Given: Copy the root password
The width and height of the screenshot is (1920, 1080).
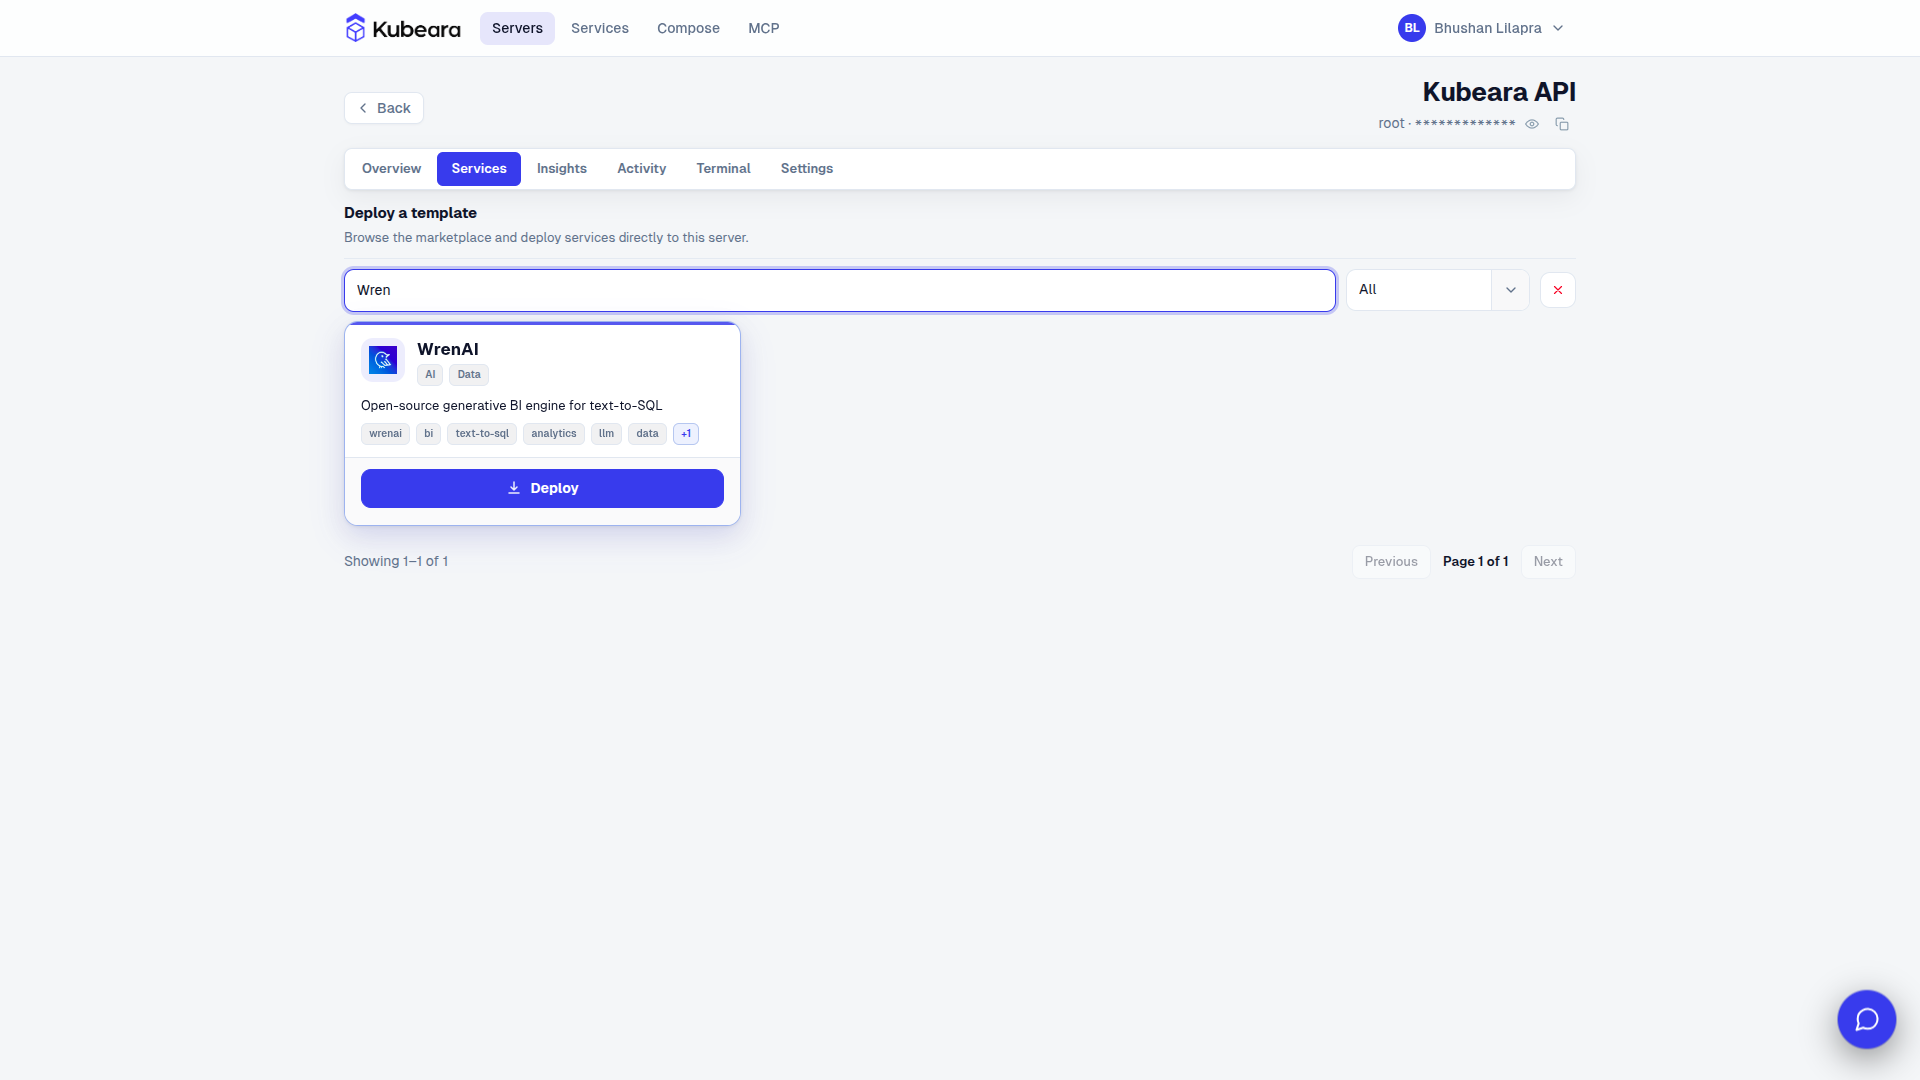Looking at the screenshot, I should tap(1562, 124).
